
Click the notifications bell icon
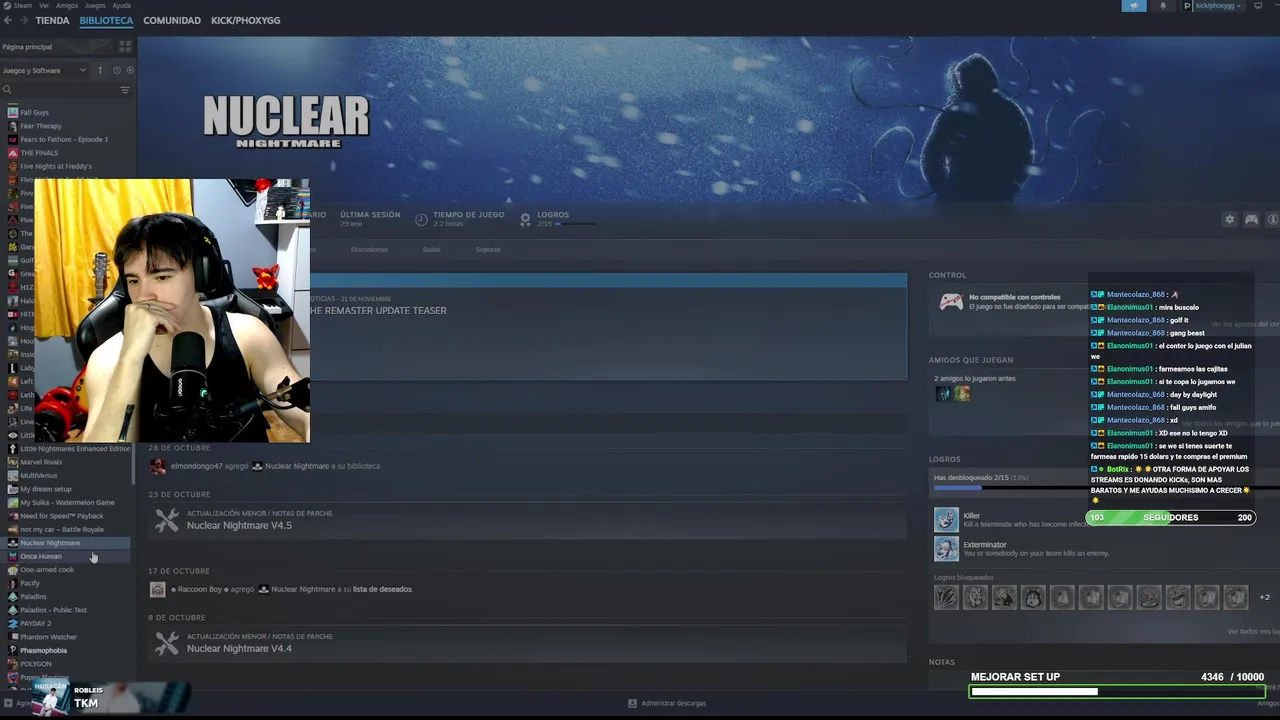coord(1162,5)
